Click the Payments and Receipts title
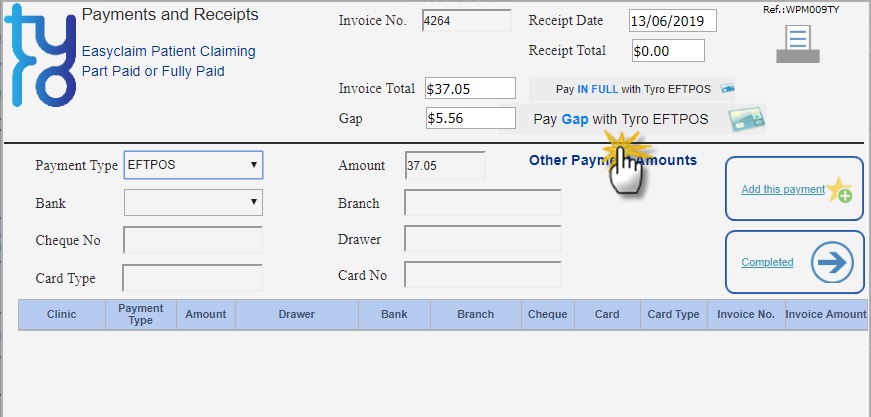This screenshot has height=417, width=871. click(170, 14)
